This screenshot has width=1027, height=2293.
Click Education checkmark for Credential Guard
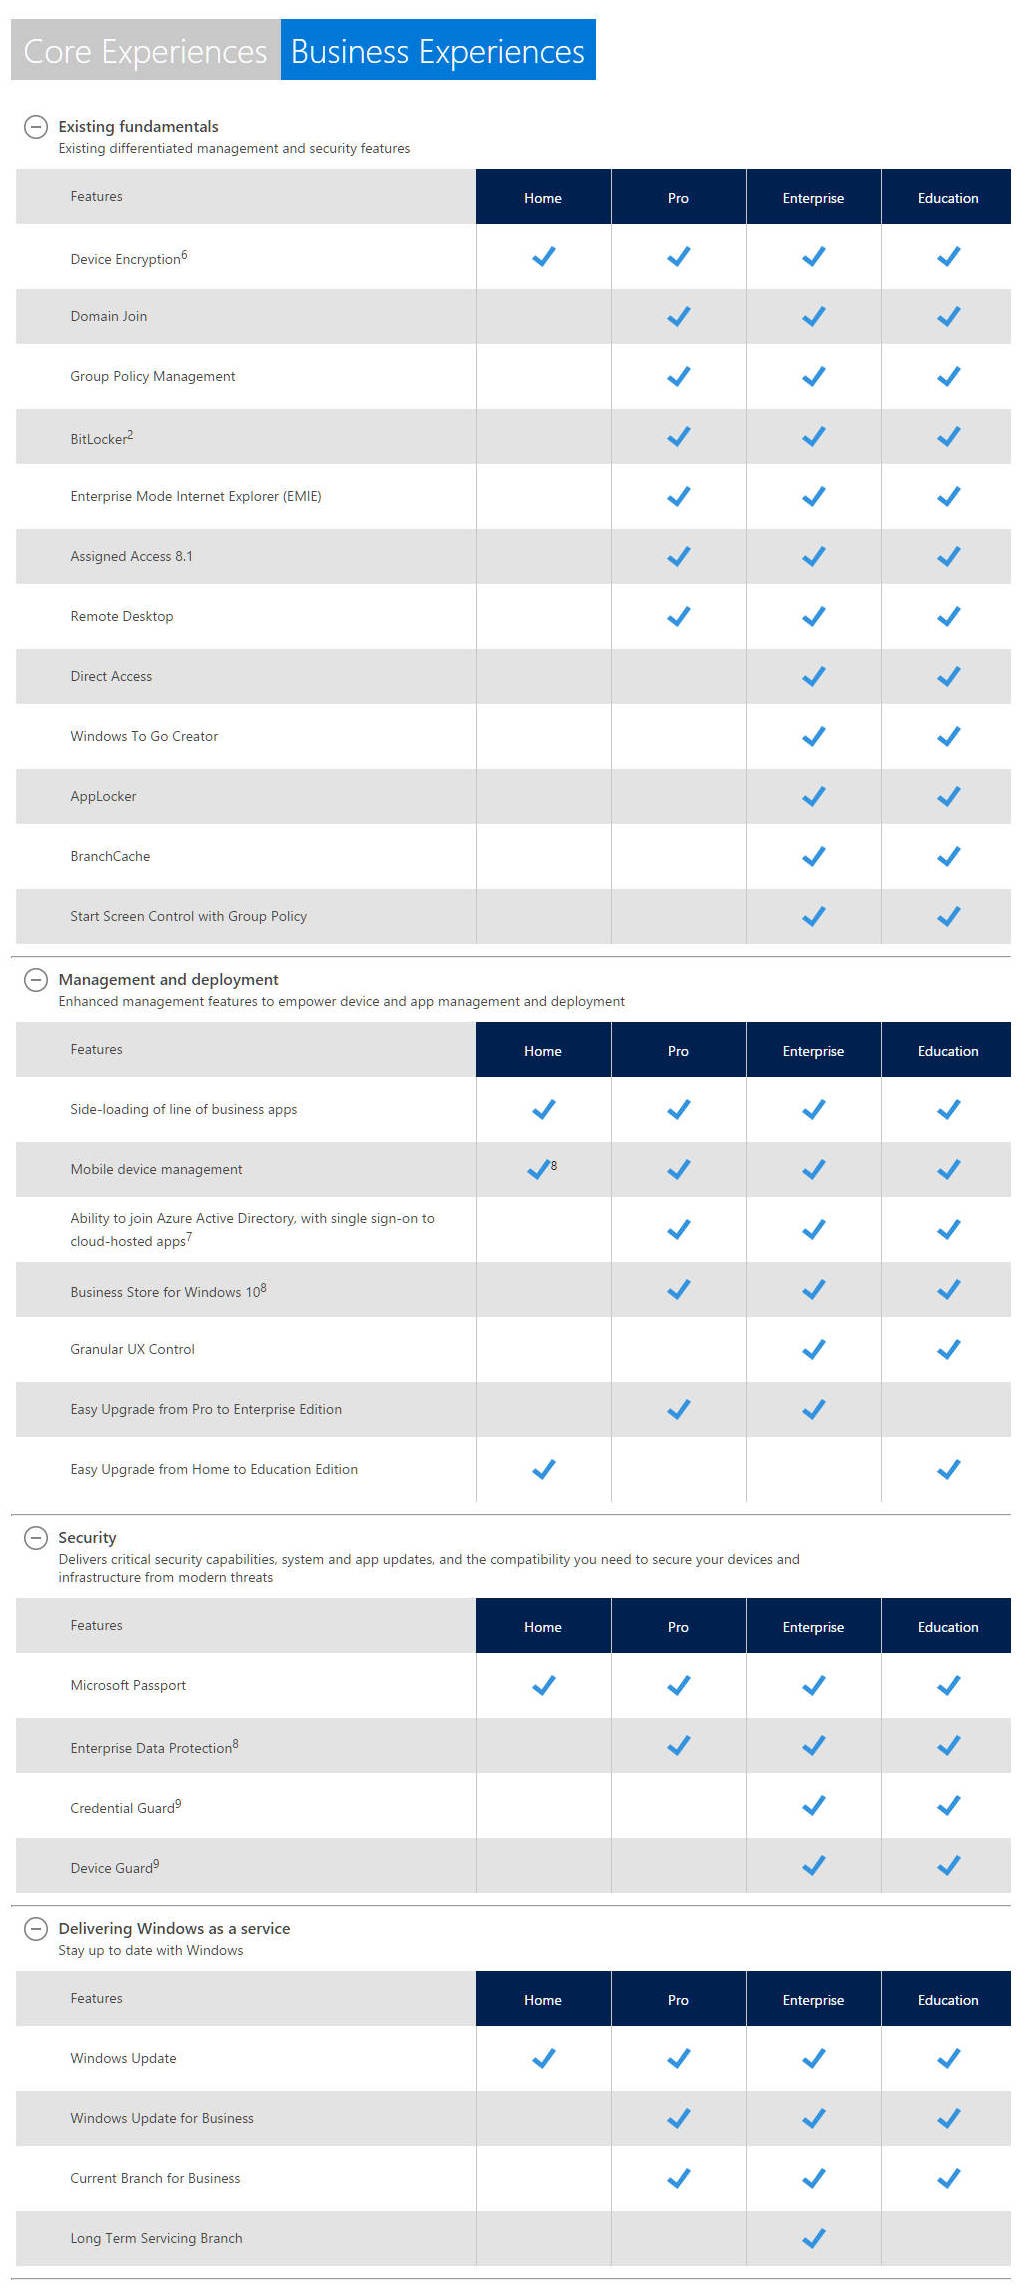pyautogui.click(x=948, y=1806)
